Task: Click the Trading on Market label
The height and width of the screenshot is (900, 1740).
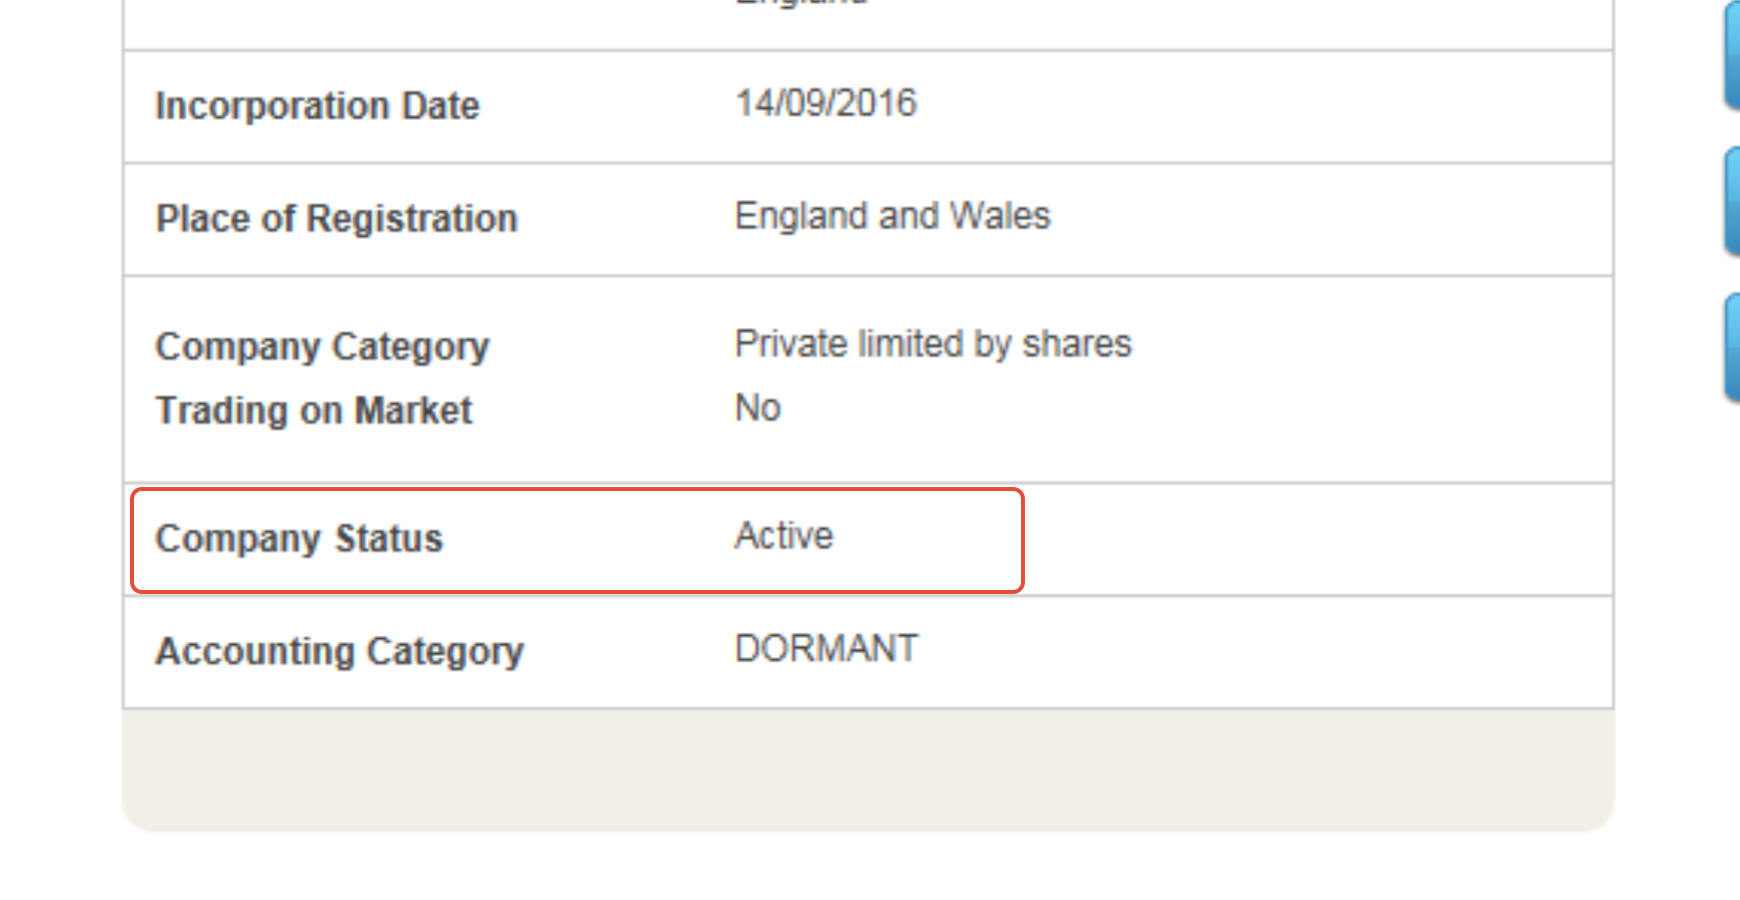Action: click(x=313, y=410)
